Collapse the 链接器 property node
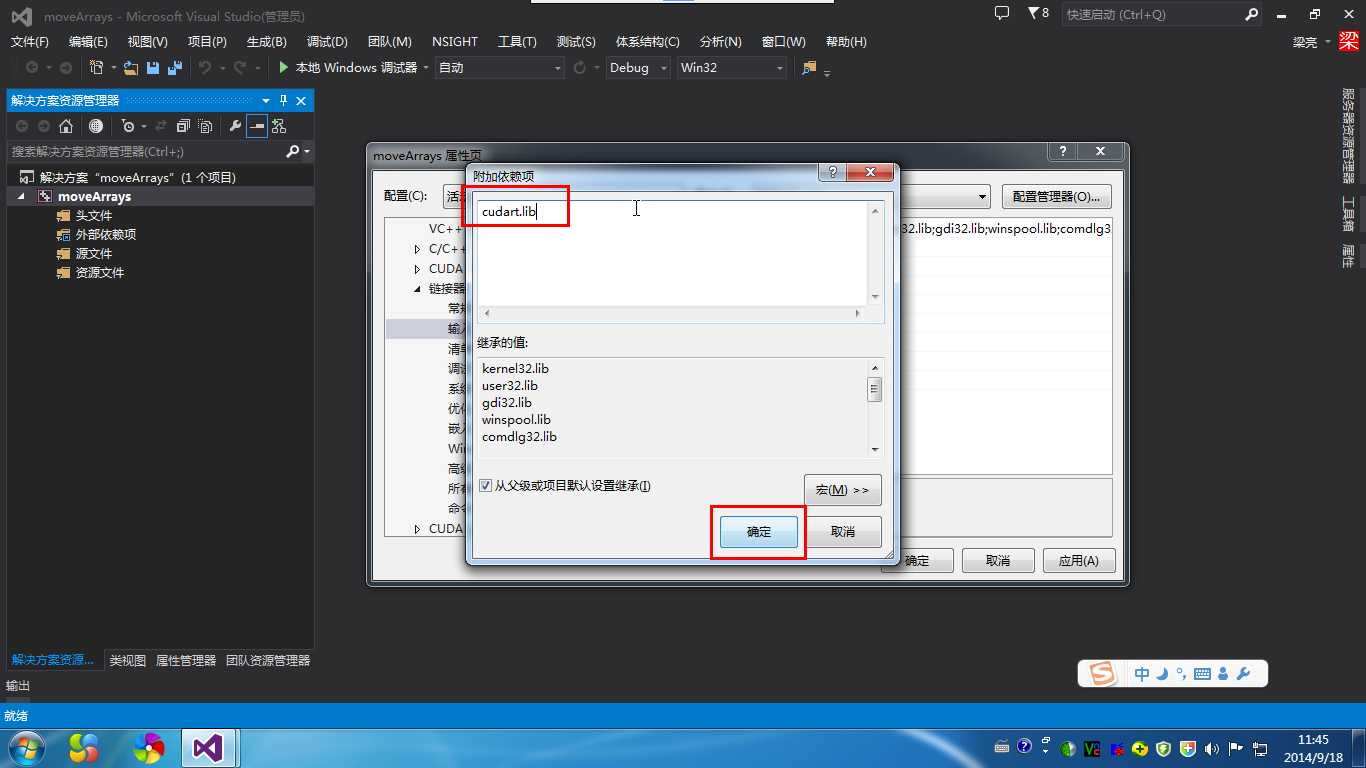Screen dimensions: 1366x768 point(418,289)
